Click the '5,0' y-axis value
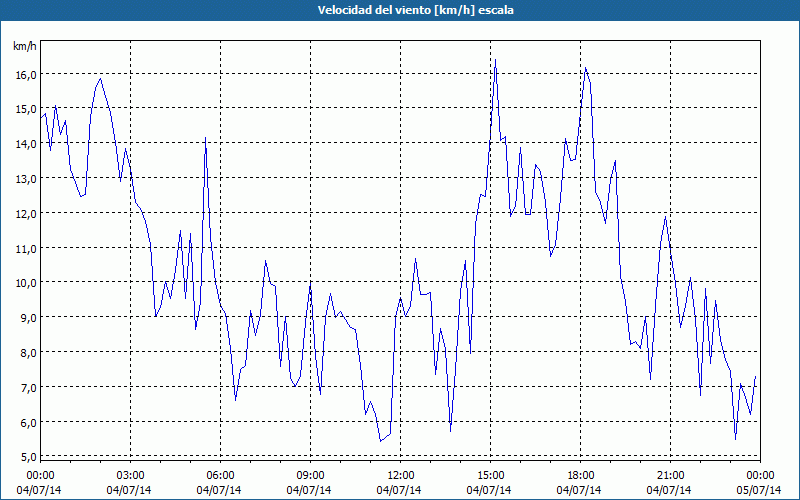The width and height of the screenshot is (800, 500). pyautogui.click(x=29, y=457)
